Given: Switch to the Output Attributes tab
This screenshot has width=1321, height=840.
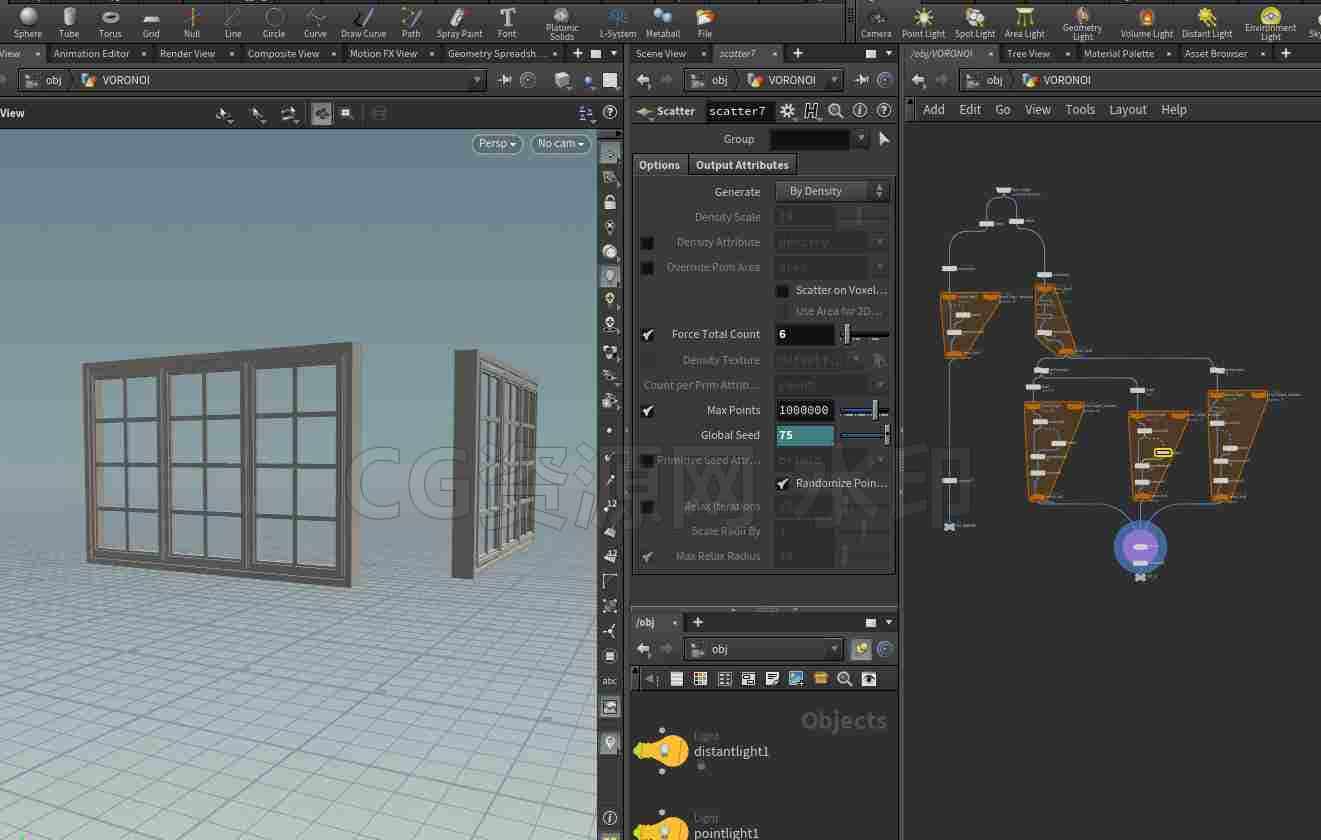Looking at the screenshot, I should pos(742,165).
